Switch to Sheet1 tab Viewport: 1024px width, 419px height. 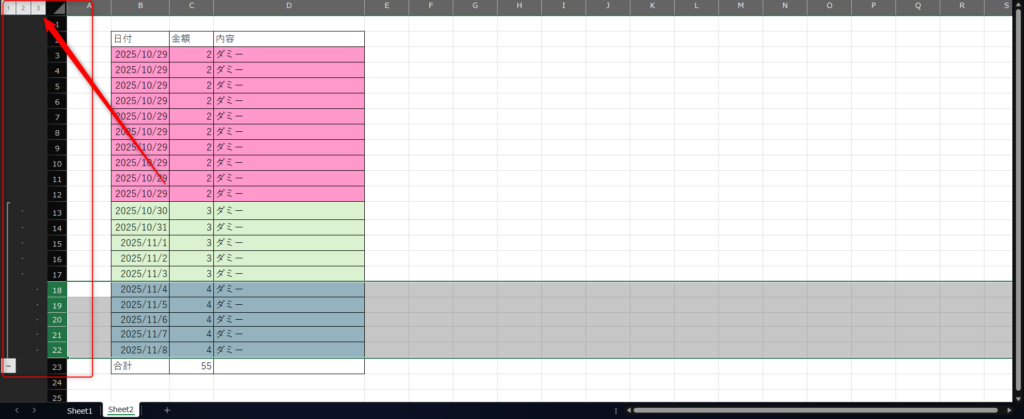click(x=79, y=410)
